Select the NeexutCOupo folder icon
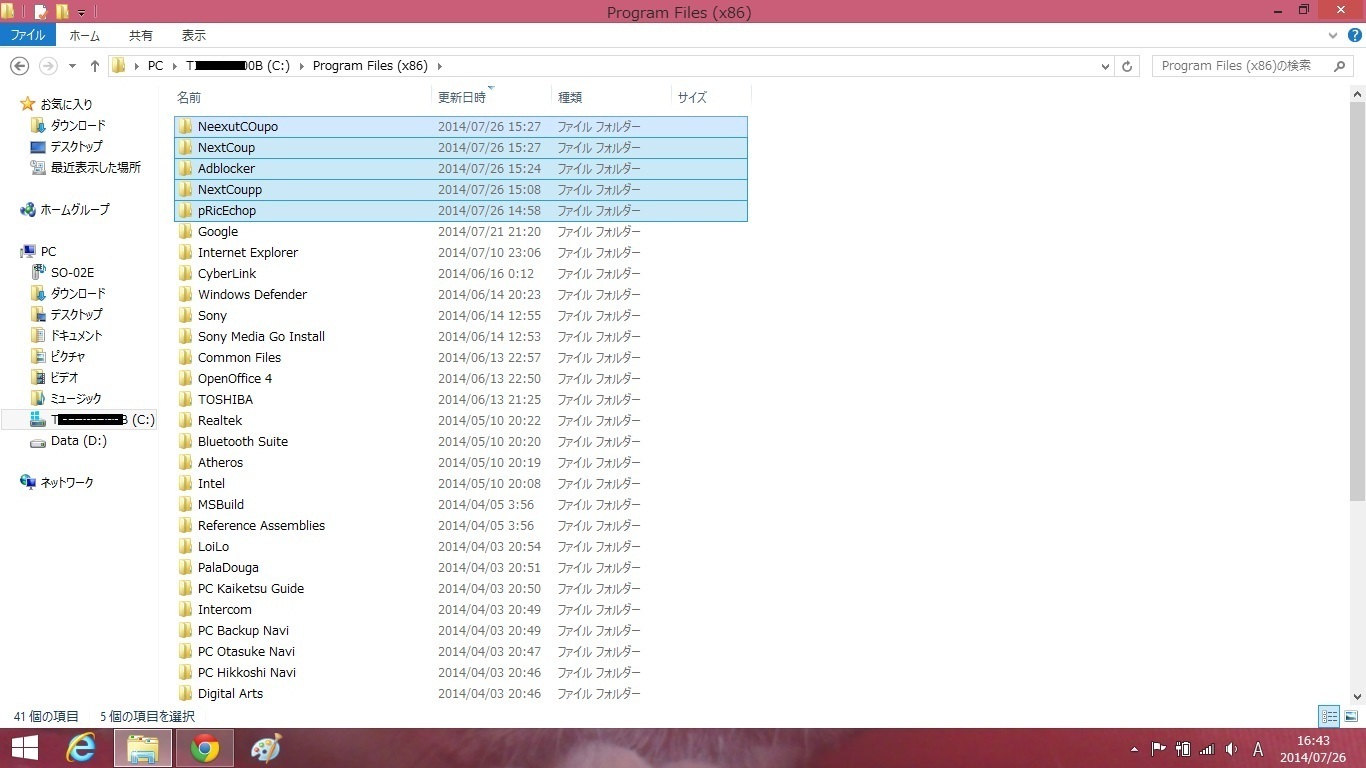 point(185,127)
